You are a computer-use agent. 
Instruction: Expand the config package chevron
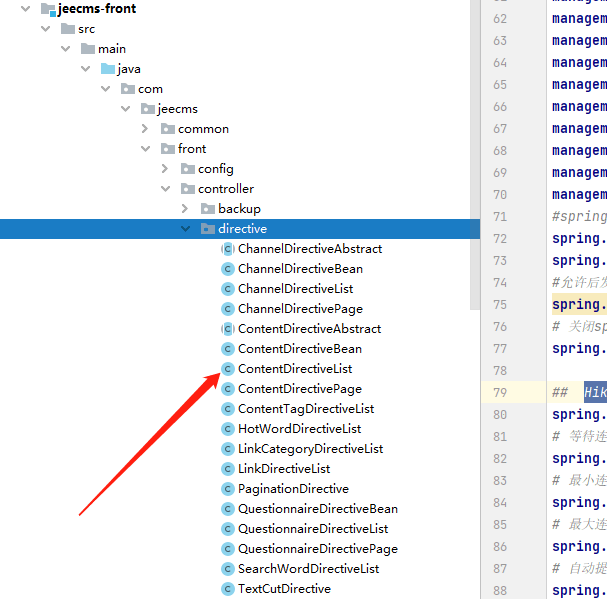(165, 169)
